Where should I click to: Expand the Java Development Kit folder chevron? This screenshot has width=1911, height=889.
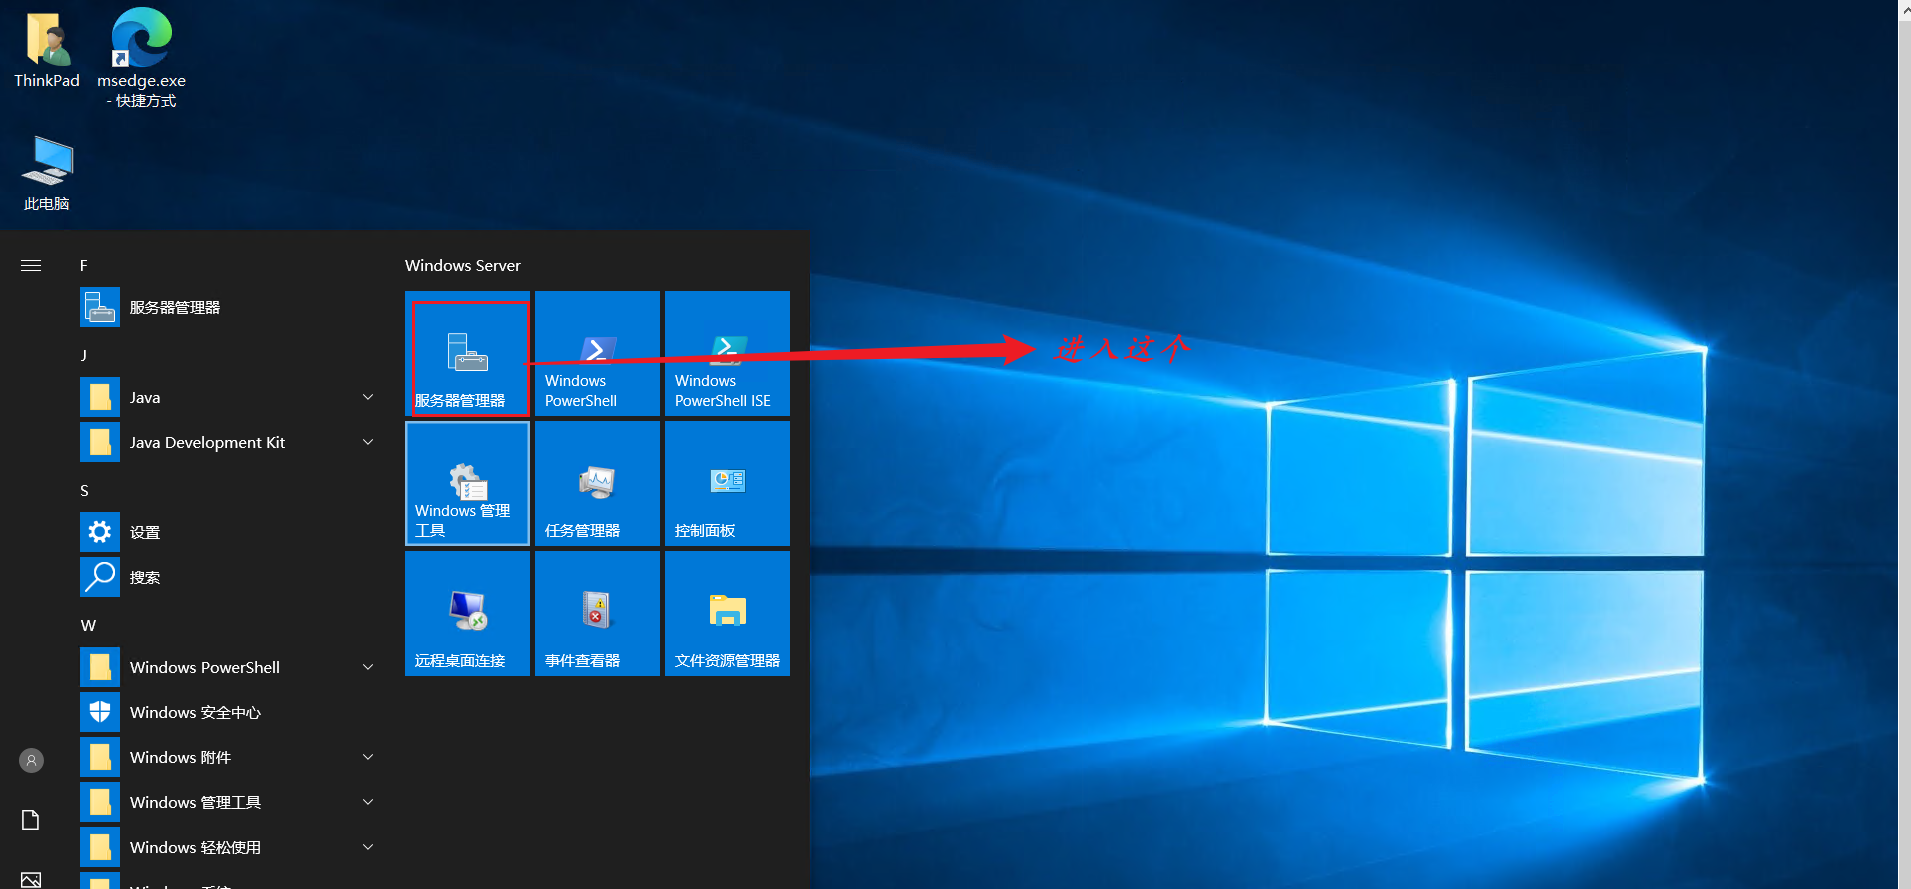point(368,442)
